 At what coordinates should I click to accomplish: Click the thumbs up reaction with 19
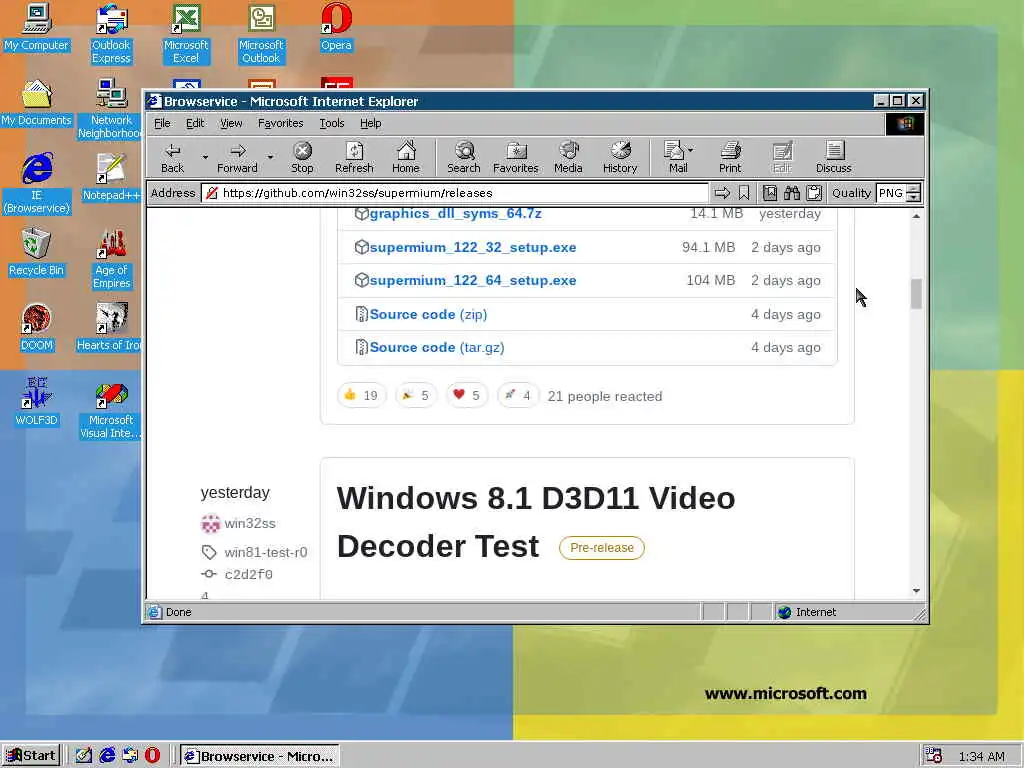pyautogui.click(x=362, y=395)
